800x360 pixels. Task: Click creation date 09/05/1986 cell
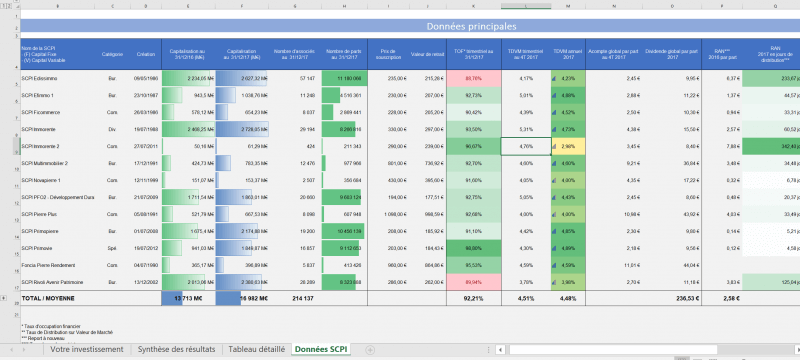(x=146, y=79)
